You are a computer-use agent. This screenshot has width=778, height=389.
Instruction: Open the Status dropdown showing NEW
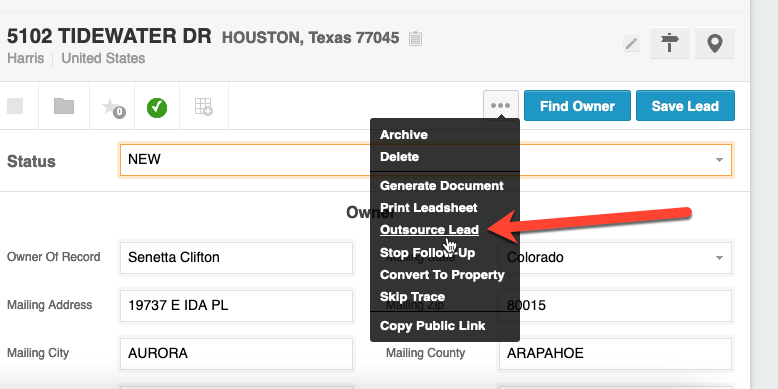pos(425,160)
